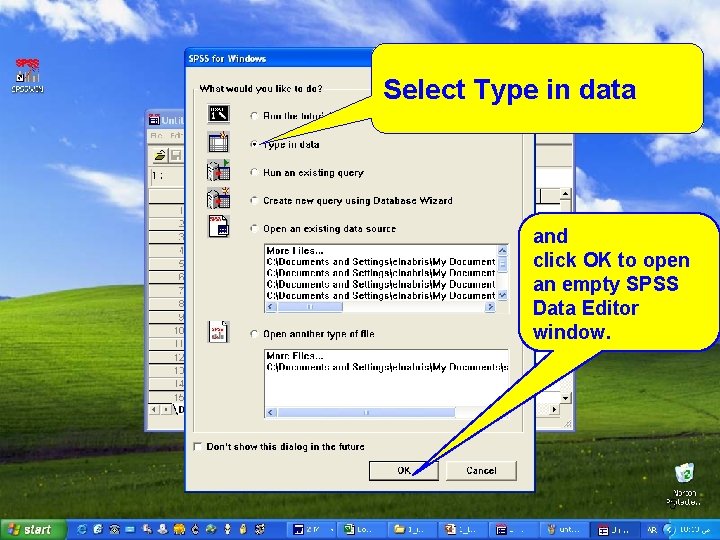This screenshot has width=720, height=540.
Task: Switch to the folder window taskbar button
Action: [410, 530]
